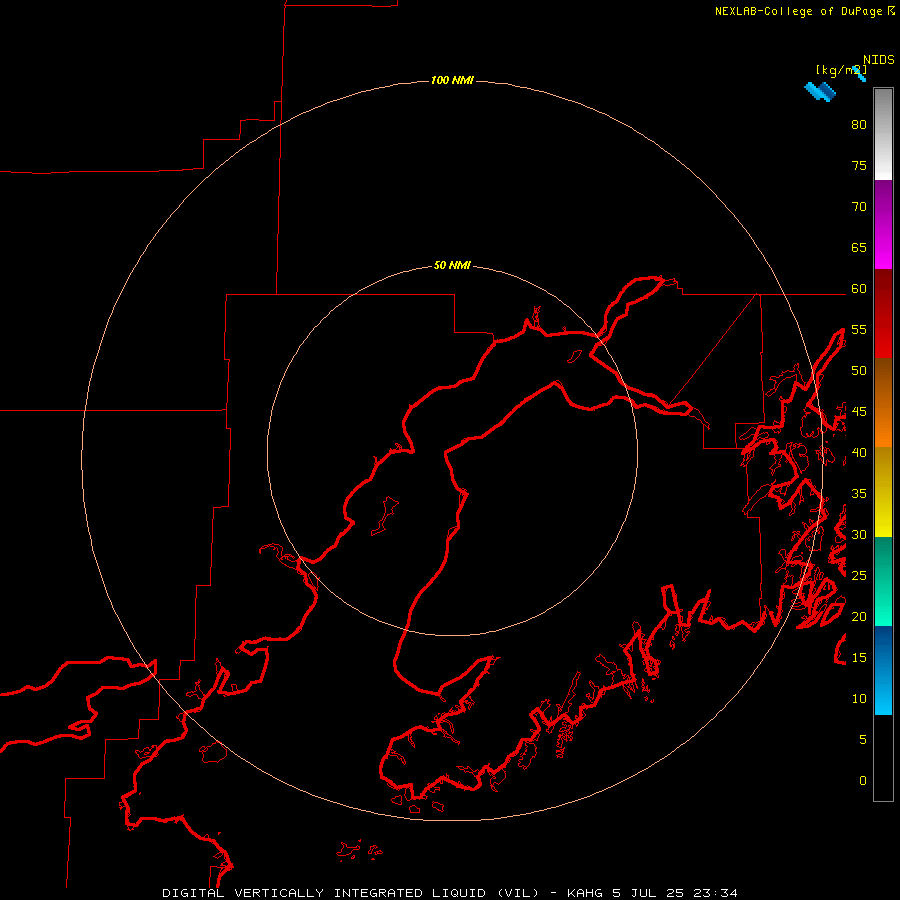Screen dimensions: 900x900
Task: Click the scale value "30"
Action: tap(859, 535)
